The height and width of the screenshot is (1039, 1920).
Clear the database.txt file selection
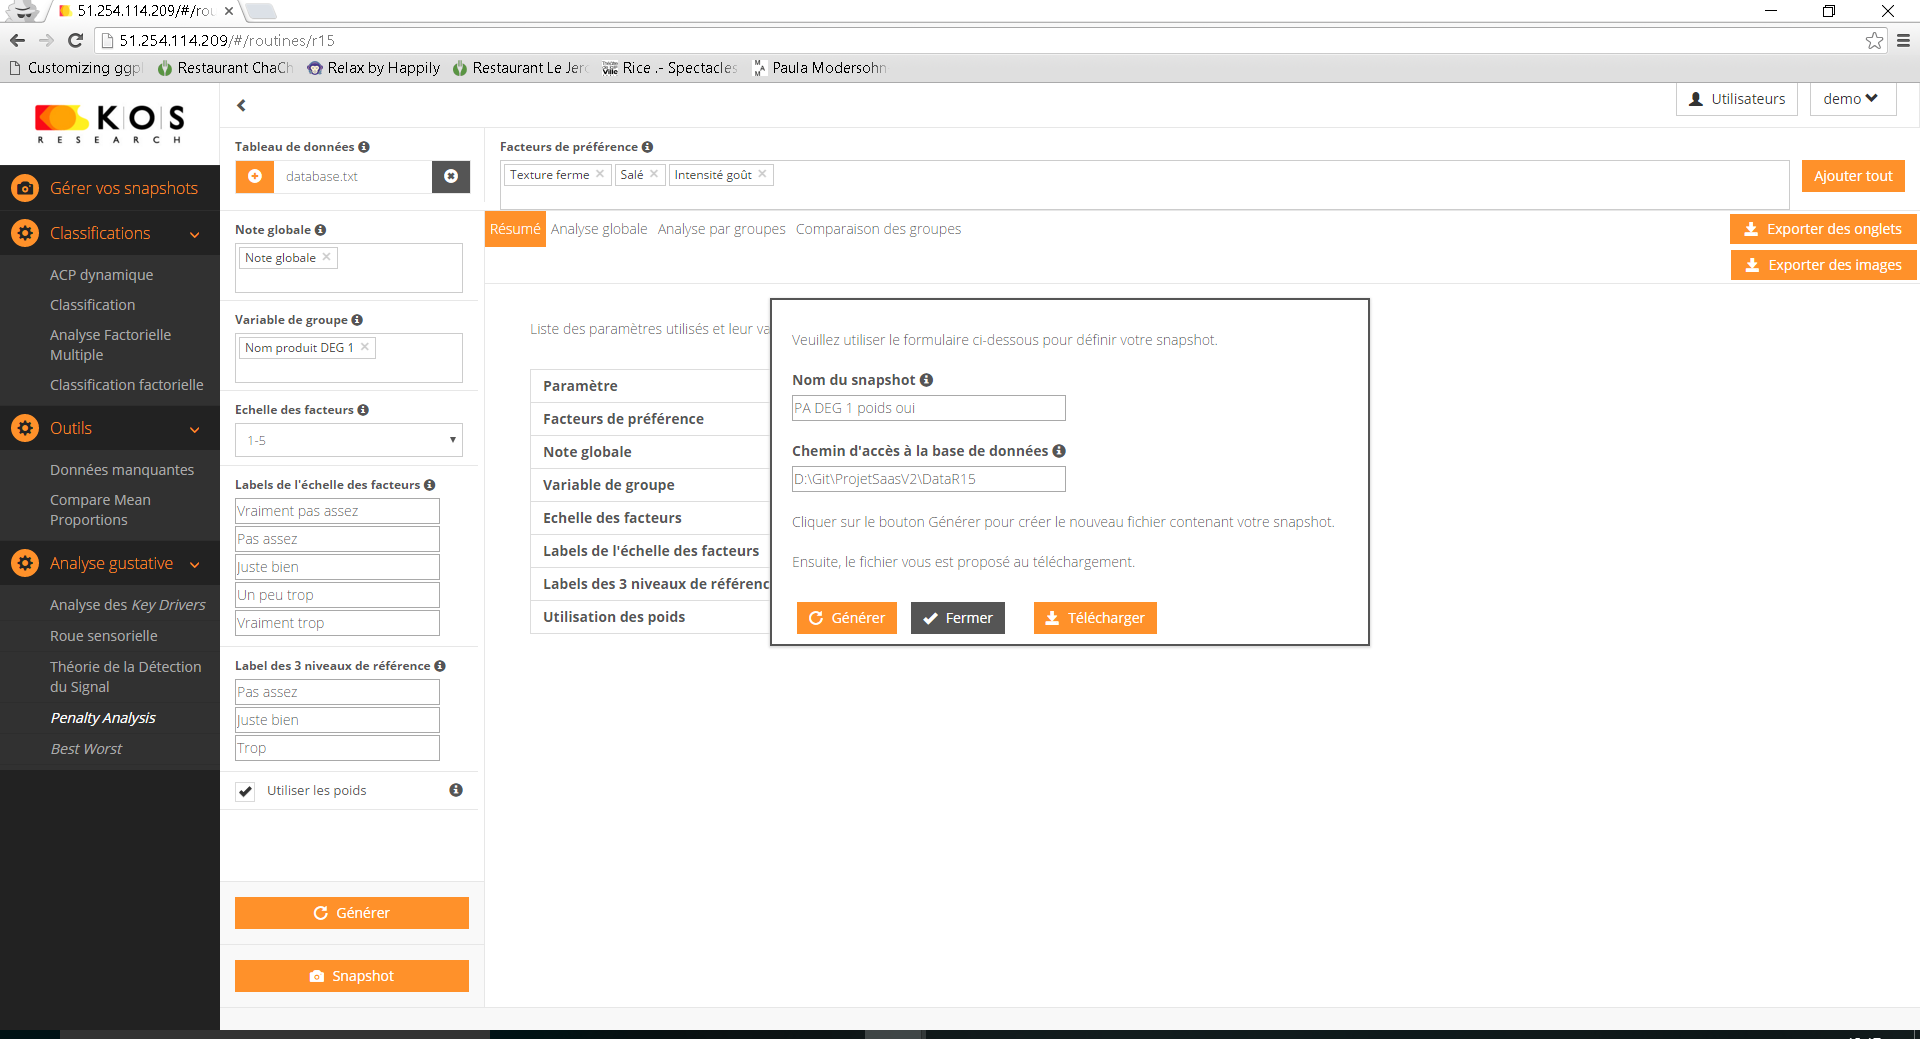451,177
